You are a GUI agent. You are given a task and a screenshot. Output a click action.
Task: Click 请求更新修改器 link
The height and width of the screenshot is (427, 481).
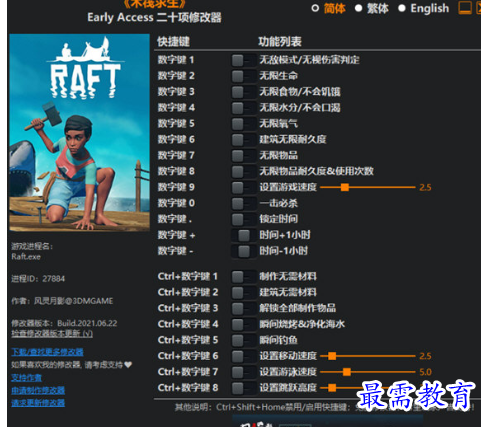[x=38, y=403]
